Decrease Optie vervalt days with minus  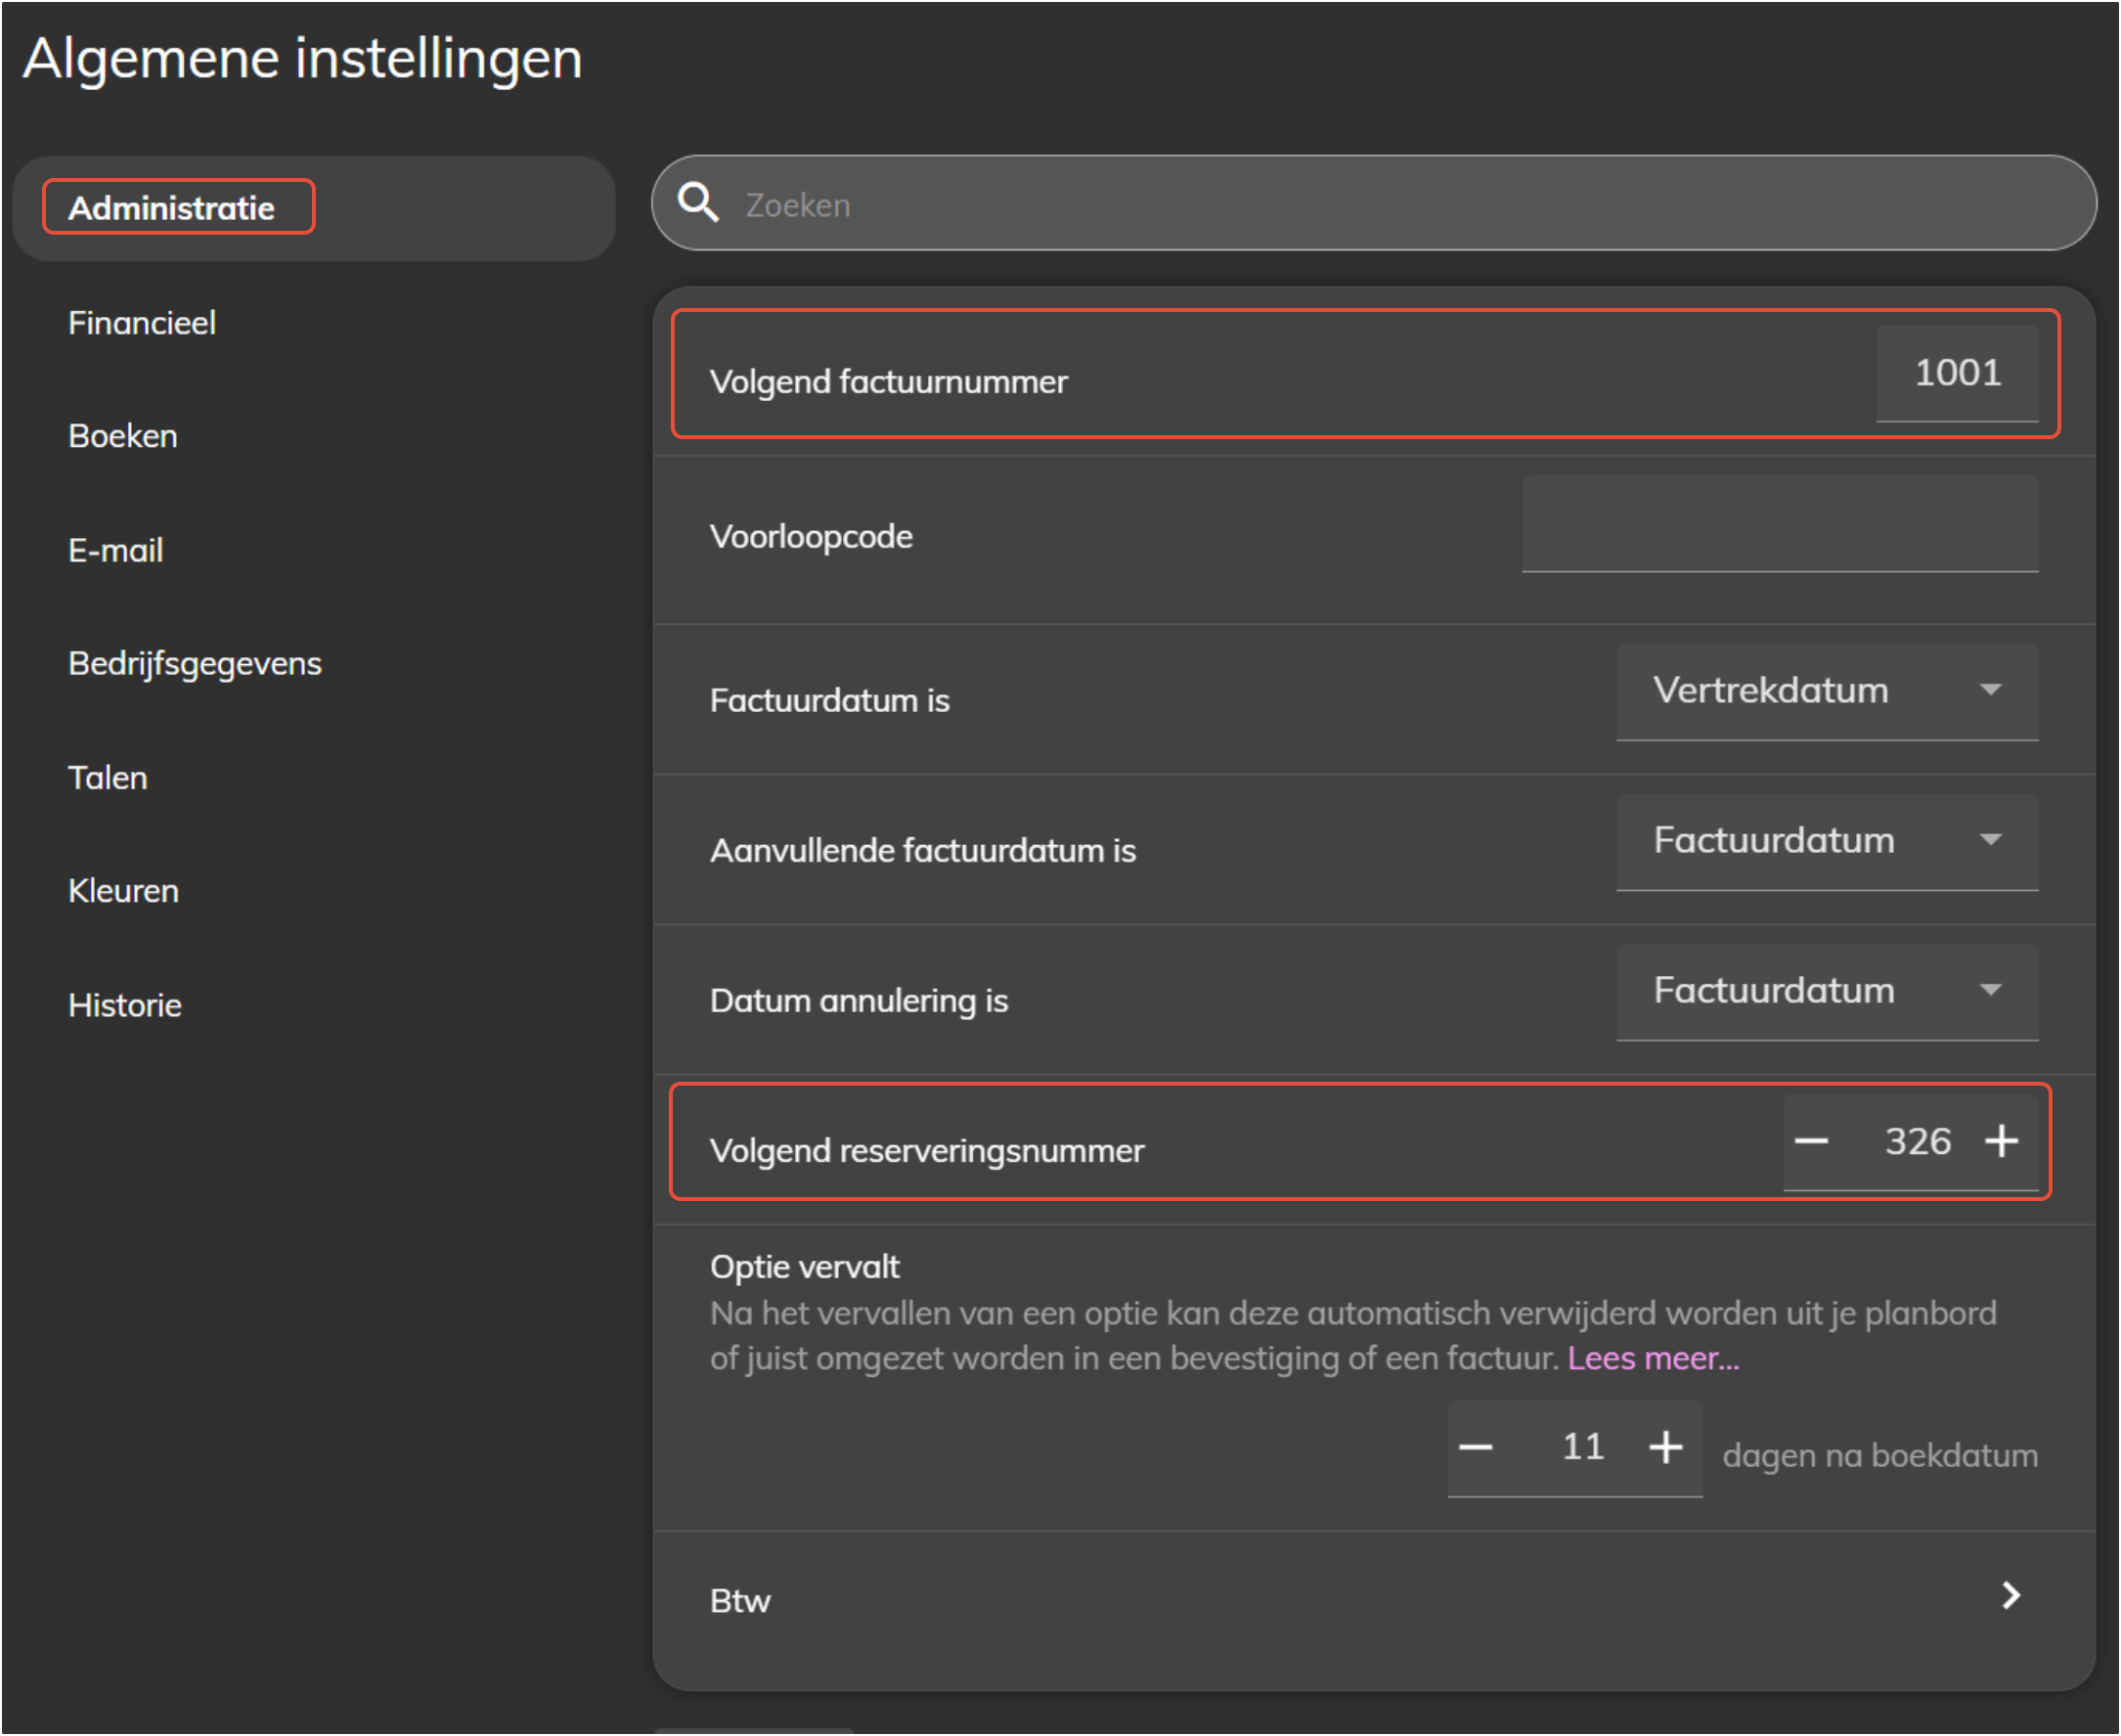click(1476, 1447)
